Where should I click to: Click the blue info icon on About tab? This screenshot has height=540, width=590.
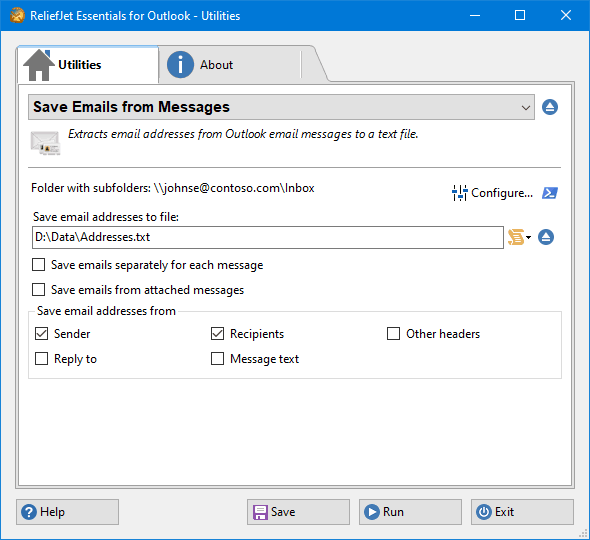tap(180, 65)
